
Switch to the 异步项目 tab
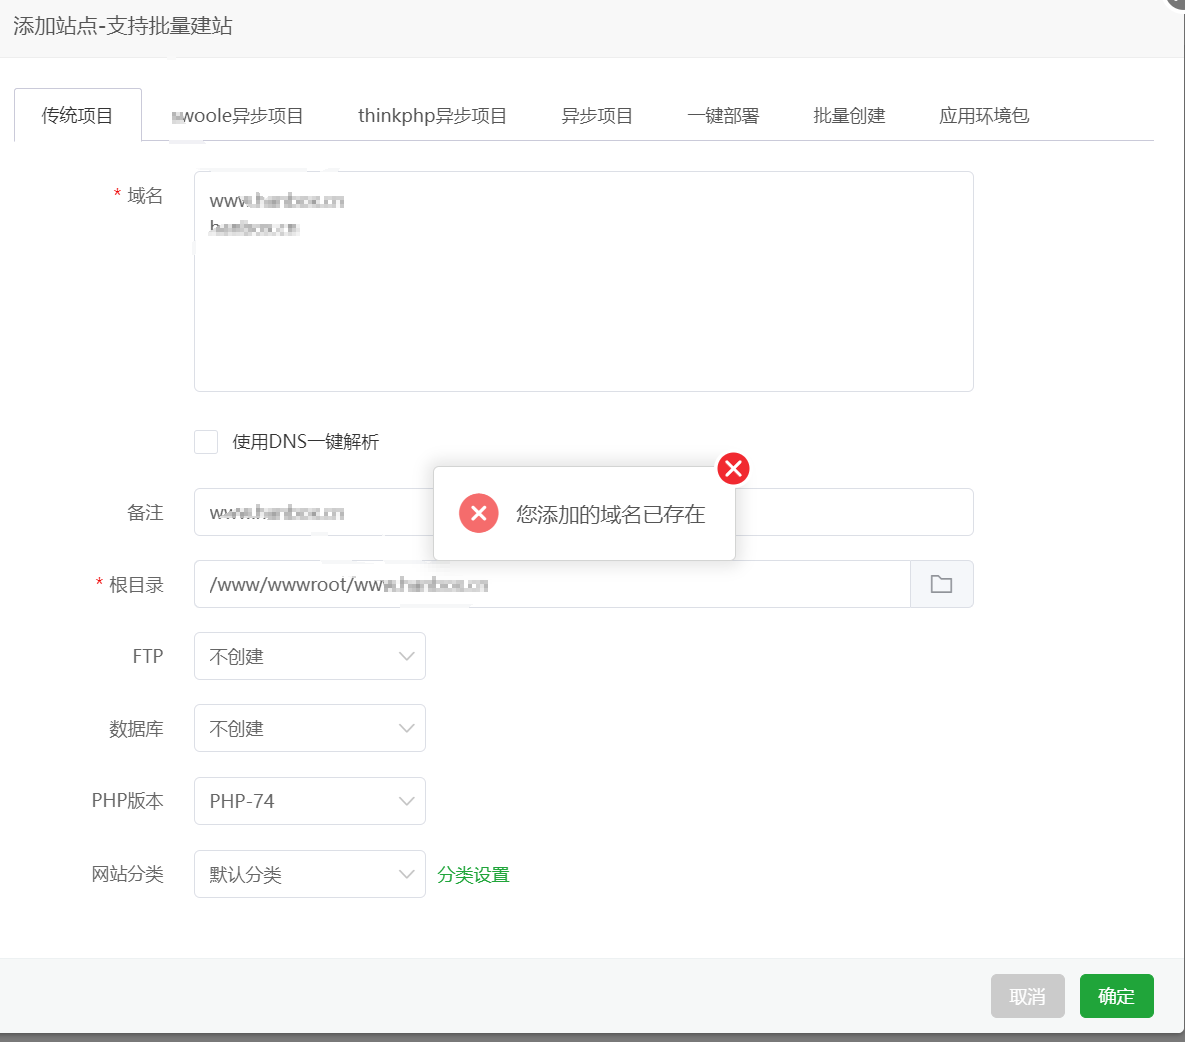pos(597,116)
